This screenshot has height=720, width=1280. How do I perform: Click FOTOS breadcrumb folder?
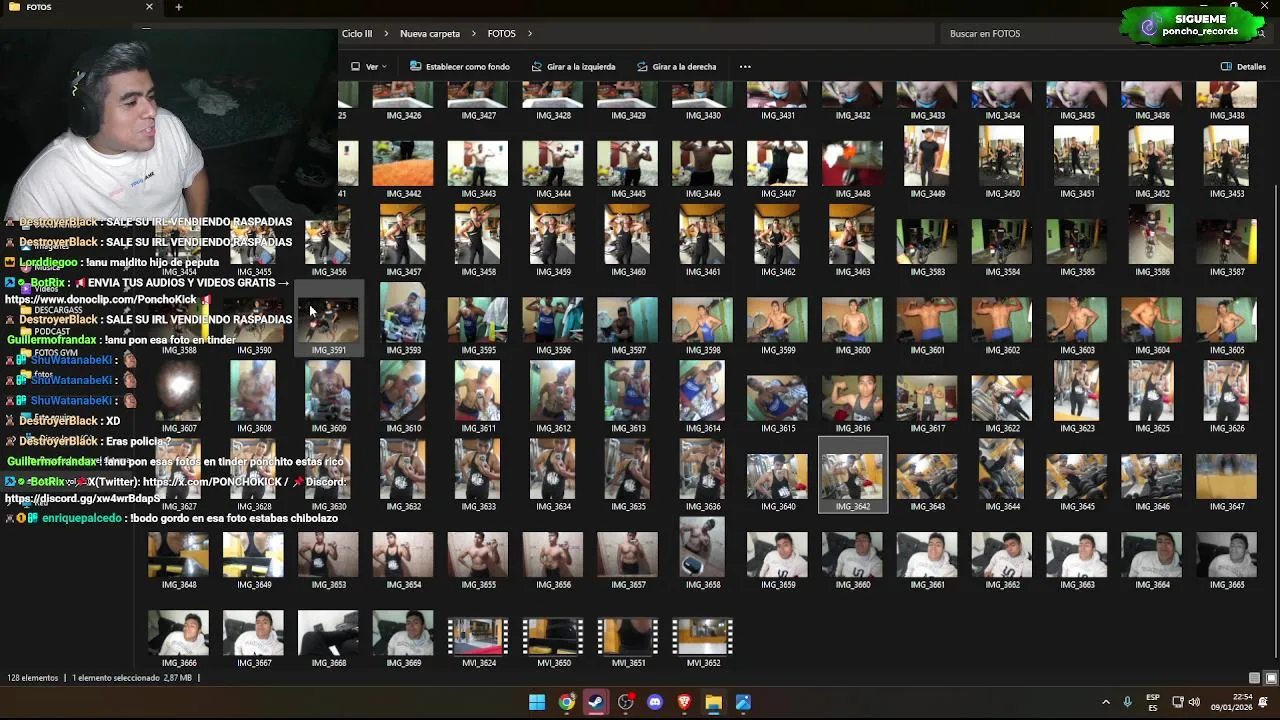(502, 34)
